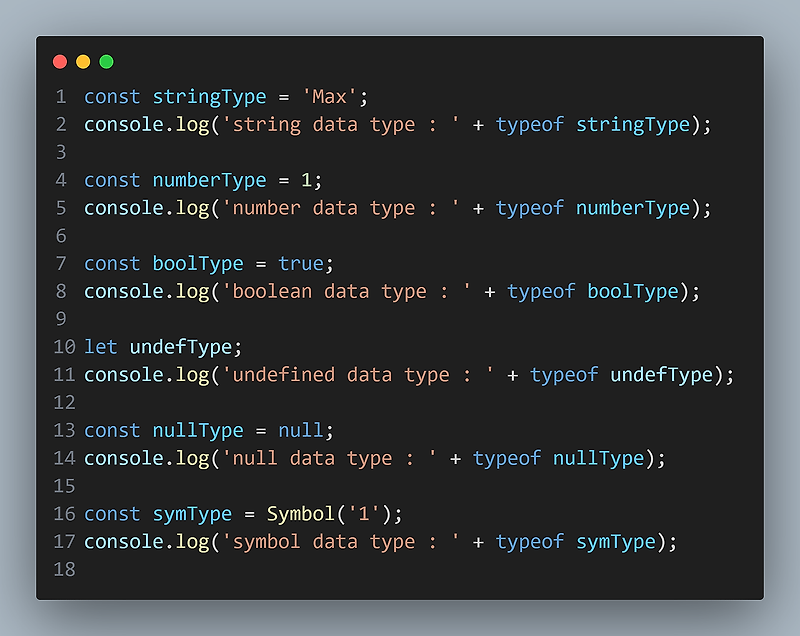800x636 pixels.
Task: Click the 'Max' string literal
Action: coord(329,96)
